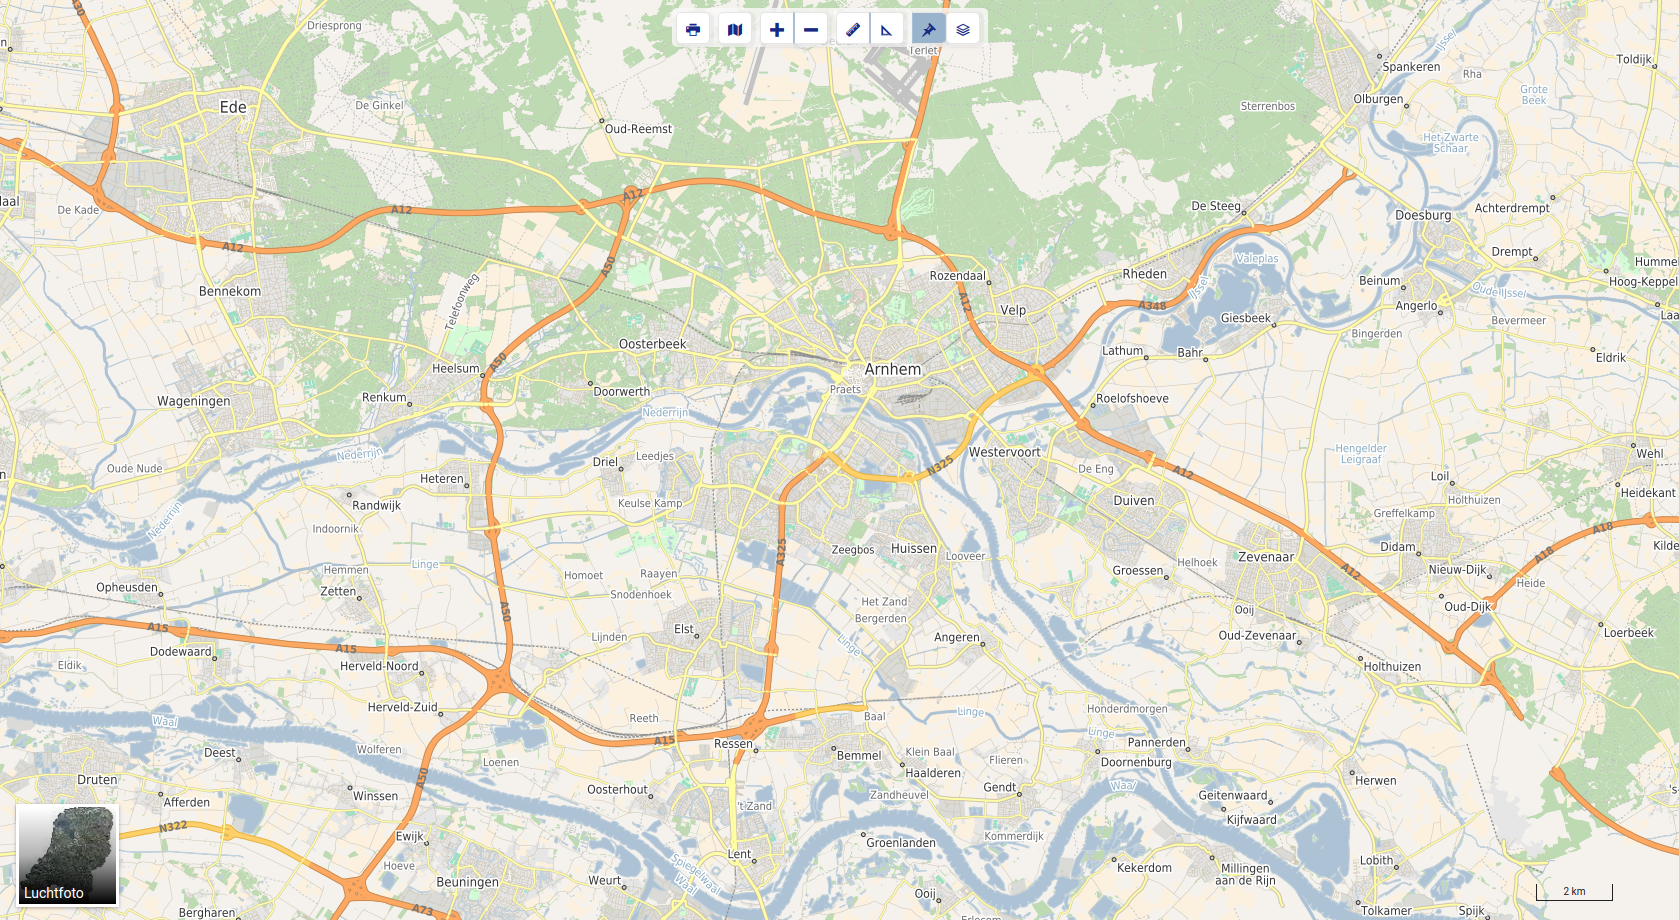Select the ruler distance measure tool
The width and height of the screenshot is (1679, 920).
click(x=853, y=29)
